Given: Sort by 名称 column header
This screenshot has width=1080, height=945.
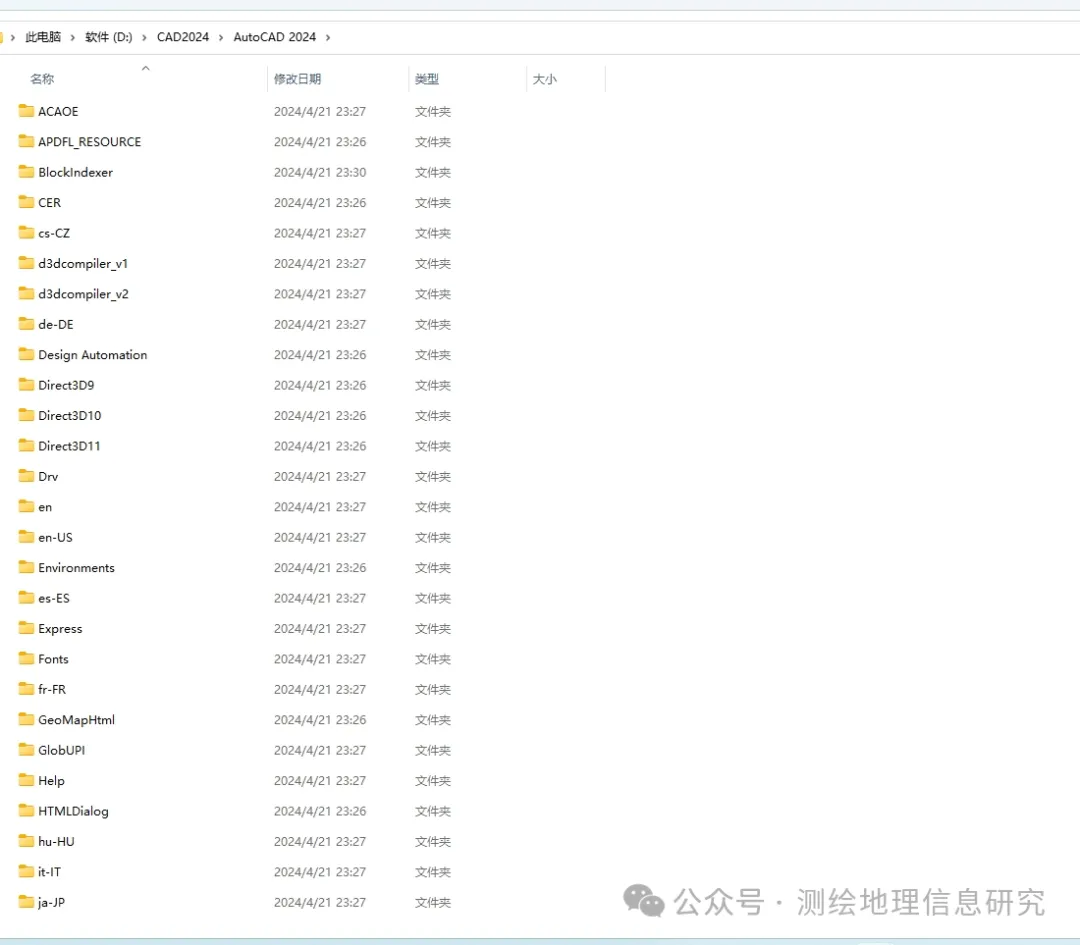Looking at the screenshot, I should (42, 79).
